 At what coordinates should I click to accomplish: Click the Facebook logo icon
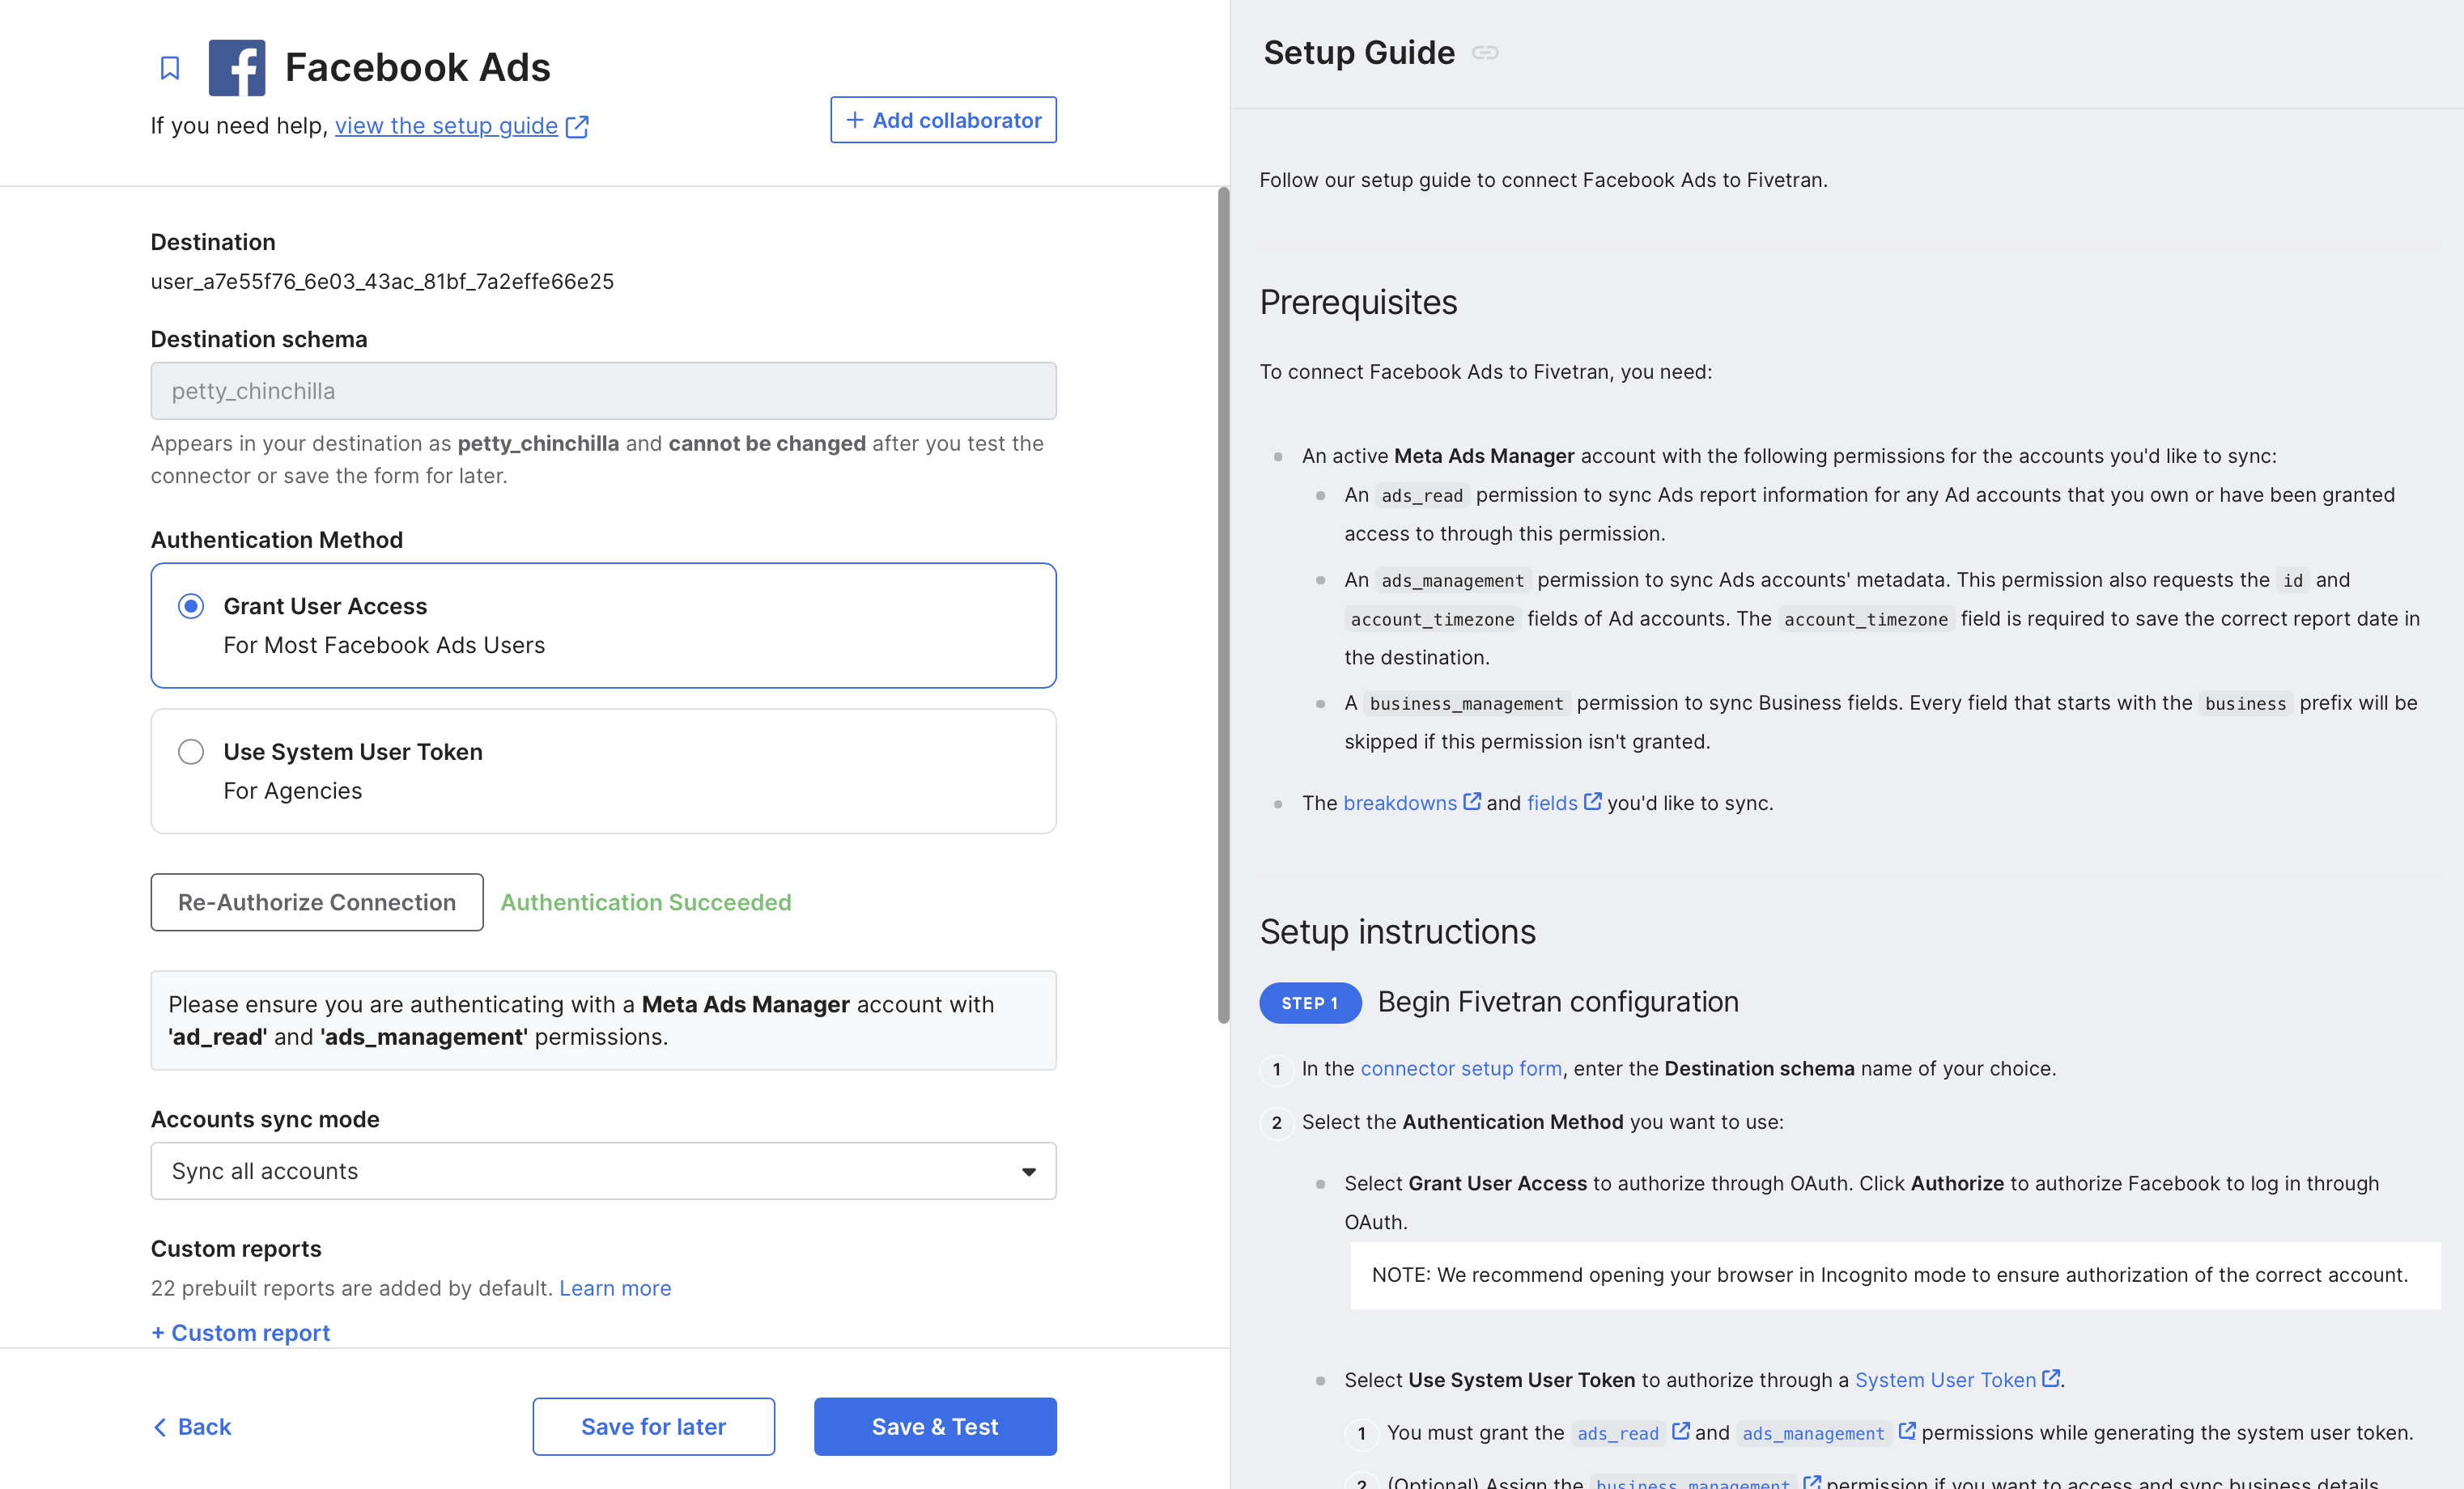[237, 68]
